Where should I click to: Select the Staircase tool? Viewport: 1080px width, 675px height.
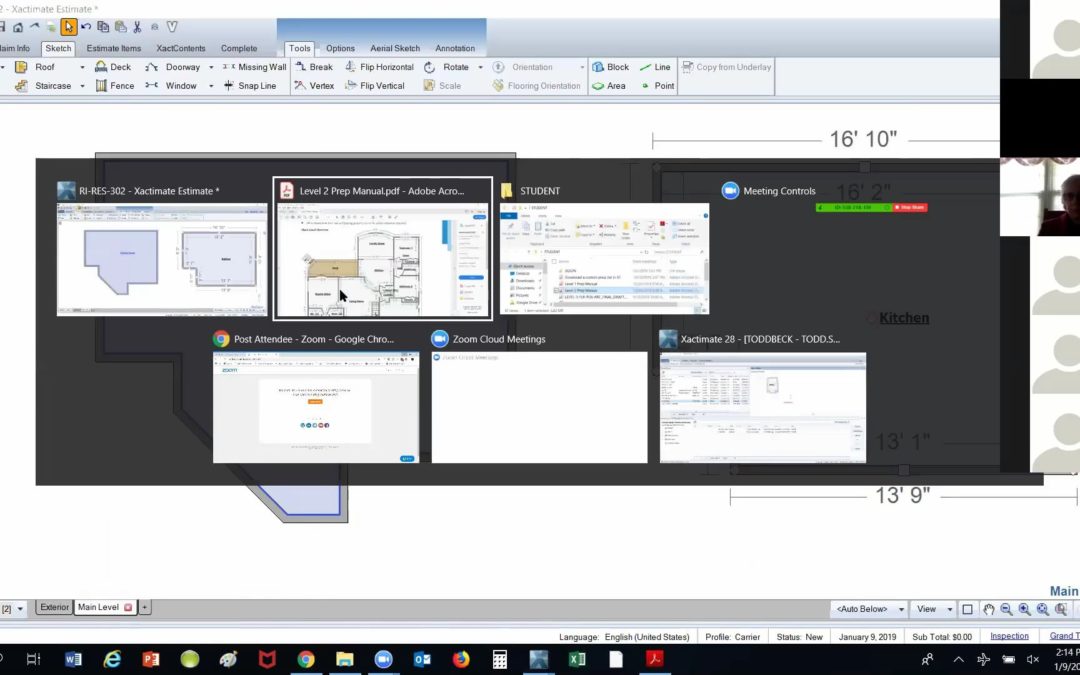tap(44, 85)
